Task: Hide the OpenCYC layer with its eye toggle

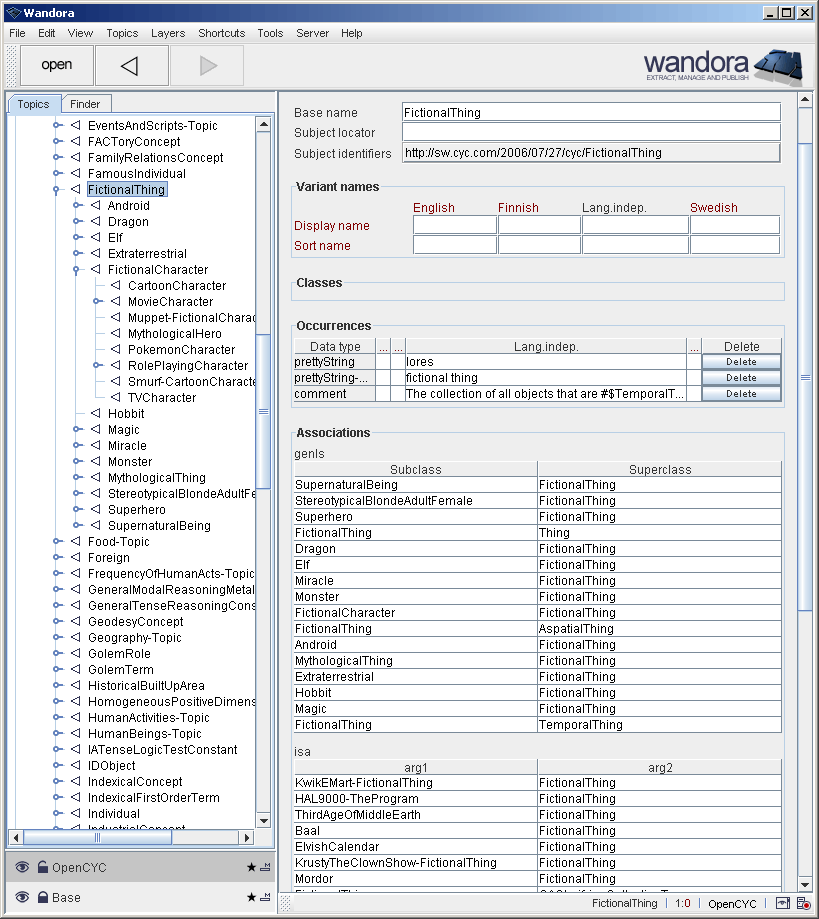Action: 22,867
